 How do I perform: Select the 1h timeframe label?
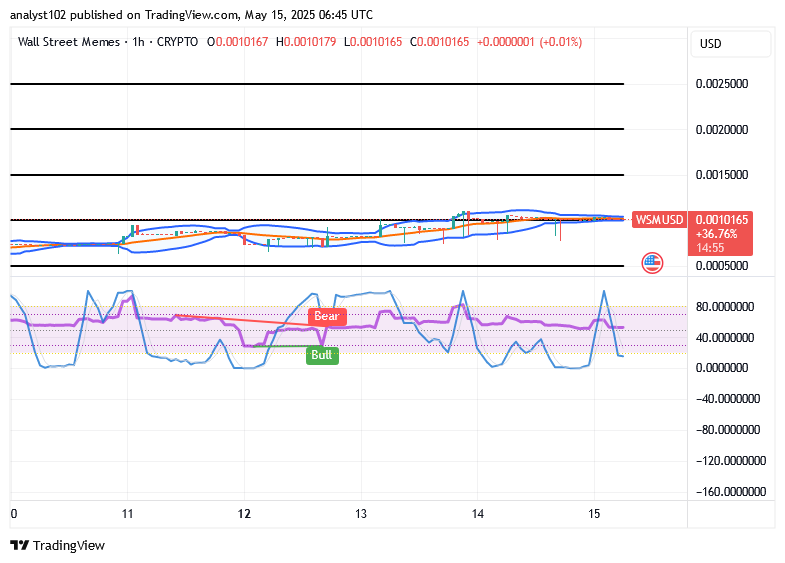(139, 42)
